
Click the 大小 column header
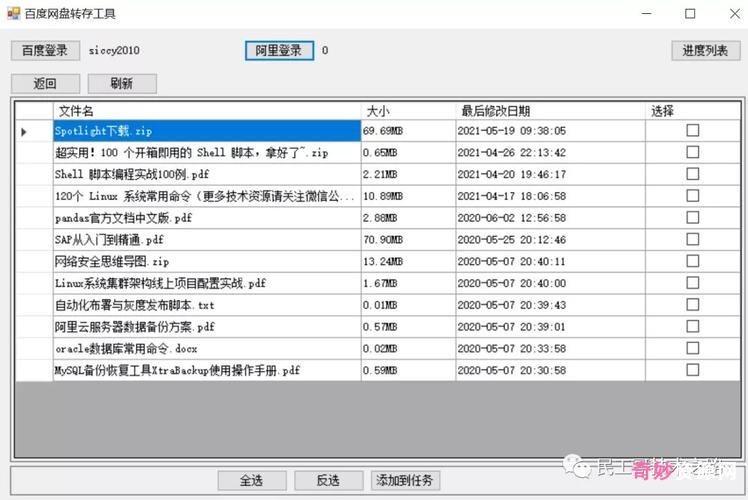tap(408, 111)
